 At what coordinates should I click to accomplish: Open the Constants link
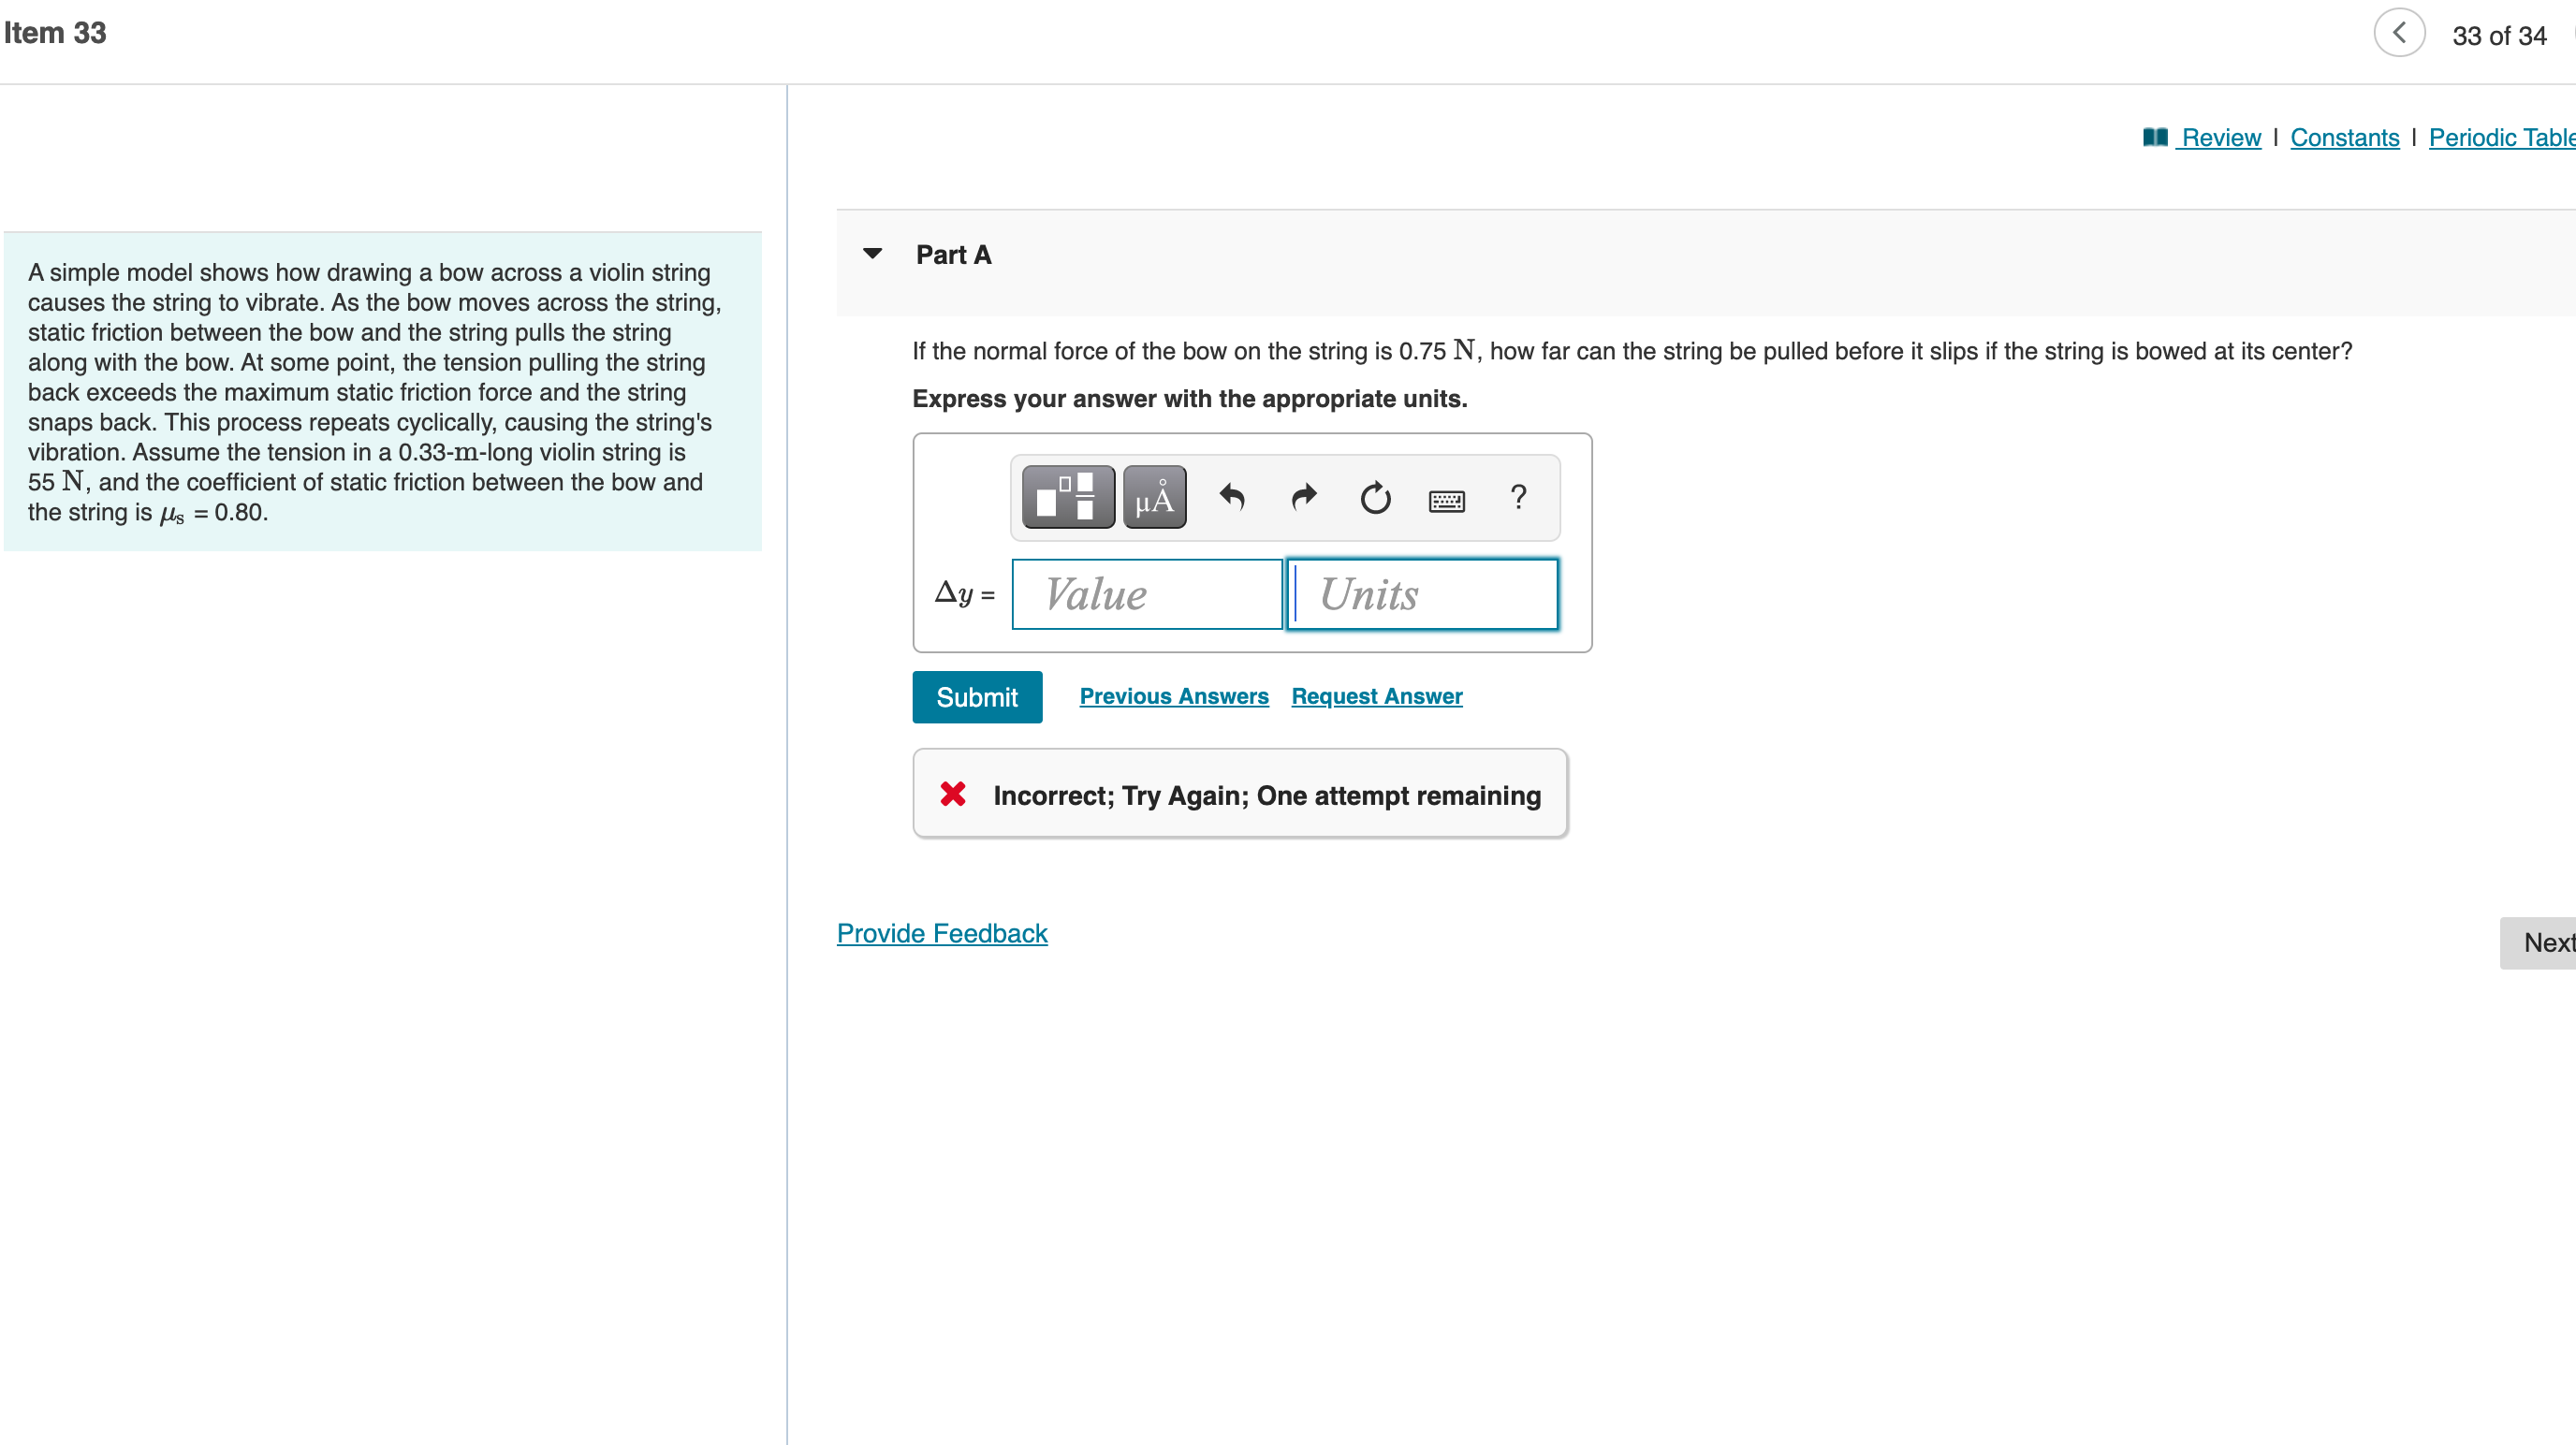(2345, 137)
